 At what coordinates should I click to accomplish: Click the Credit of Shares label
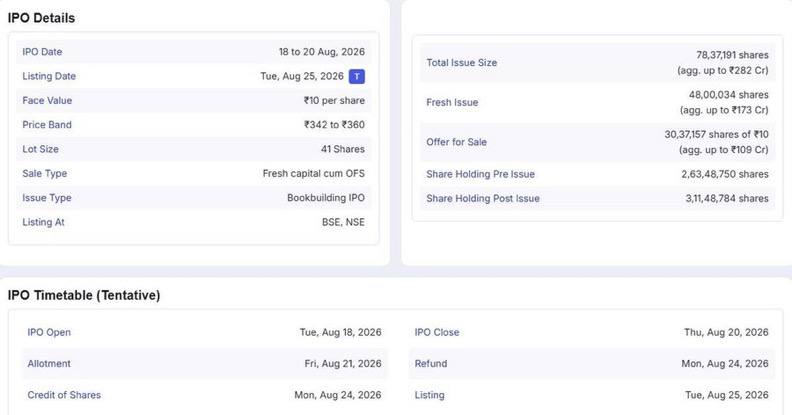64,395
